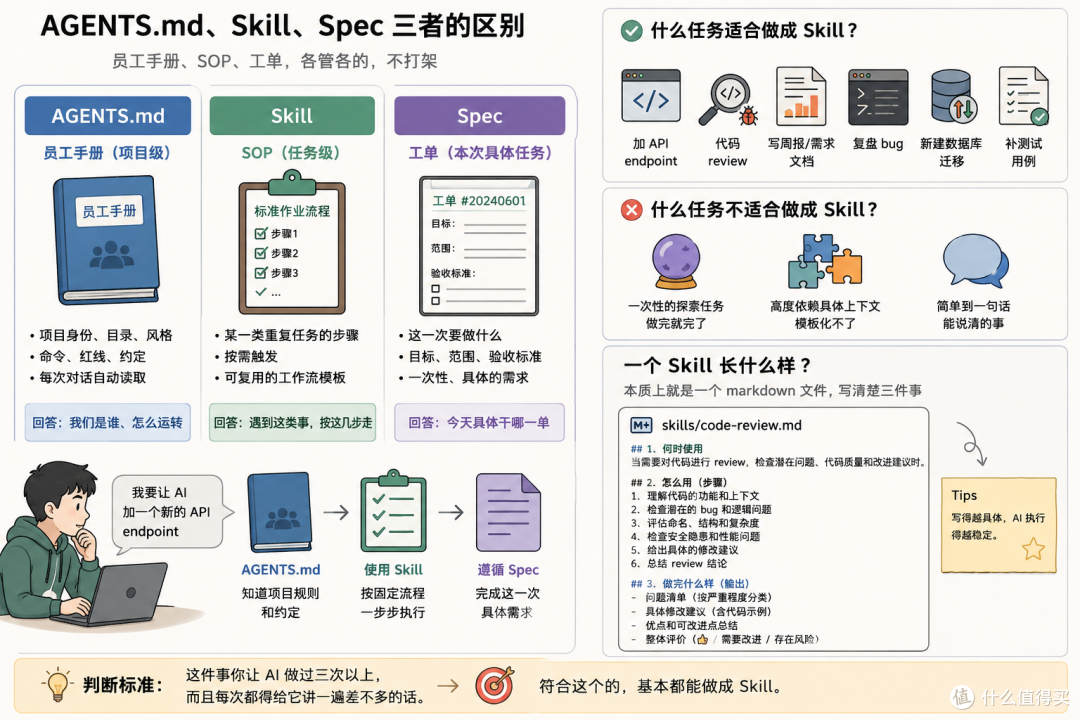Select the purple Spec column header
The image size is (1080, 720).
pyautogui.click(x=479, y=116)
